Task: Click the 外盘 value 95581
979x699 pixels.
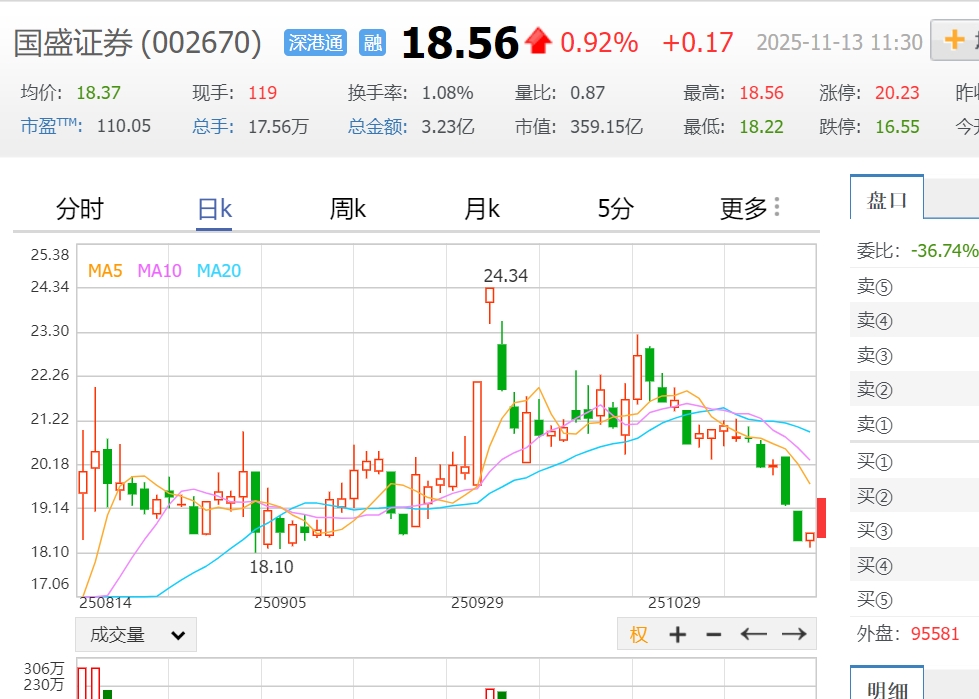Action: tap(935, 633)
